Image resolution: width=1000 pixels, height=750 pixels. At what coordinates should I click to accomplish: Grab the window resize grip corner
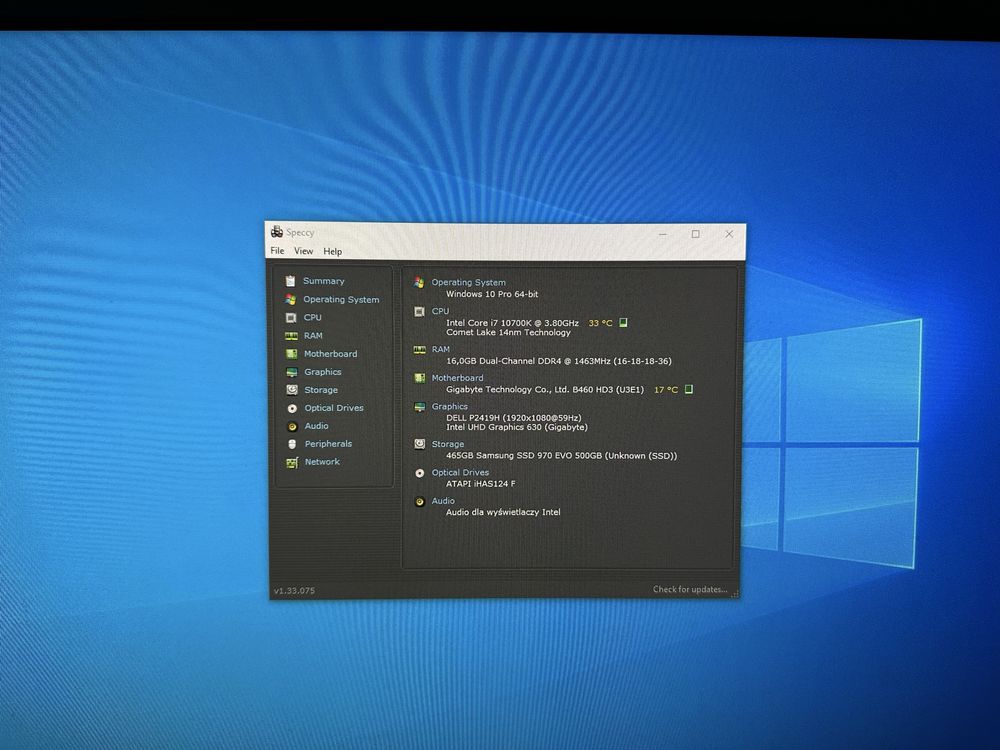(x=734, y=594)
